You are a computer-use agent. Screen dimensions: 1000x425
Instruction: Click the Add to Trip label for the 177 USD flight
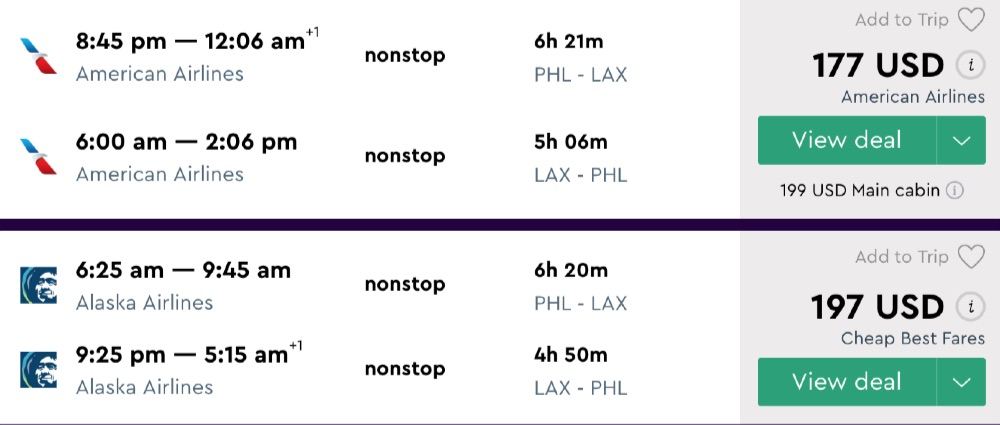point(902,20)
